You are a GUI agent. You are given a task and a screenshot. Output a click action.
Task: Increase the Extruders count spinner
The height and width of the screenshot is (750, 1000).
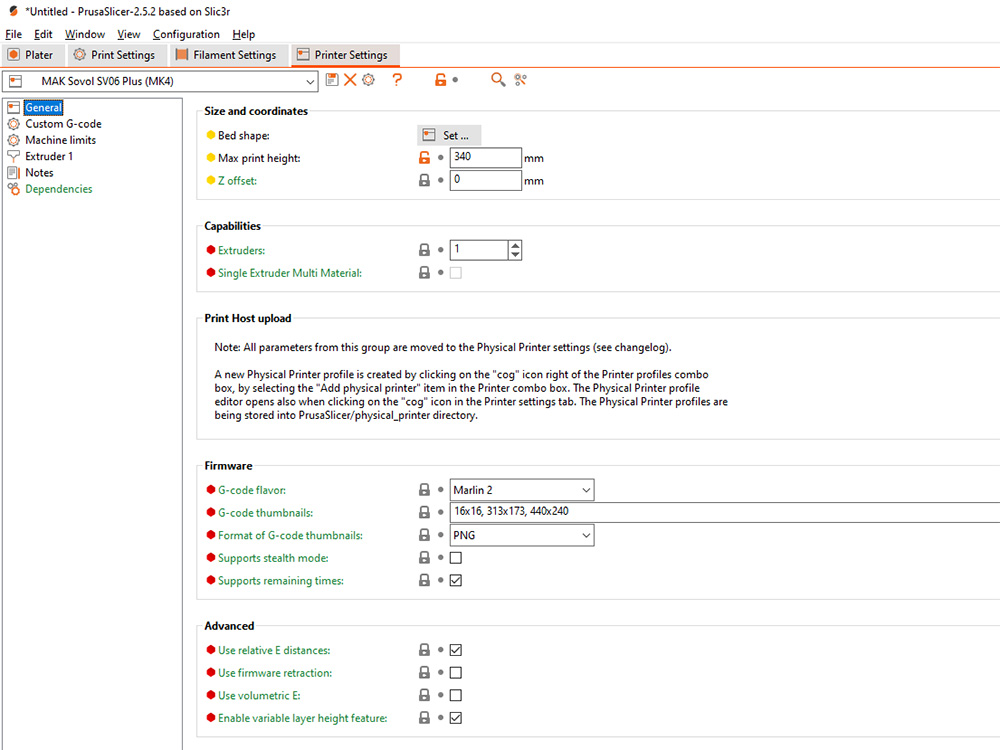click(515, 246)
